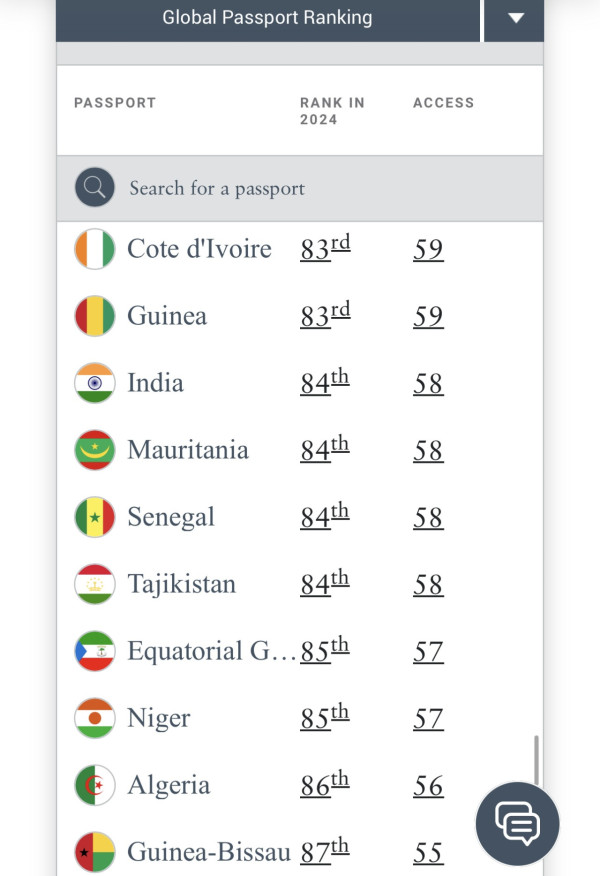Click the Cote d'Ivoire flag icon
Screen dimensions: 600x876
tap(95, 249)
